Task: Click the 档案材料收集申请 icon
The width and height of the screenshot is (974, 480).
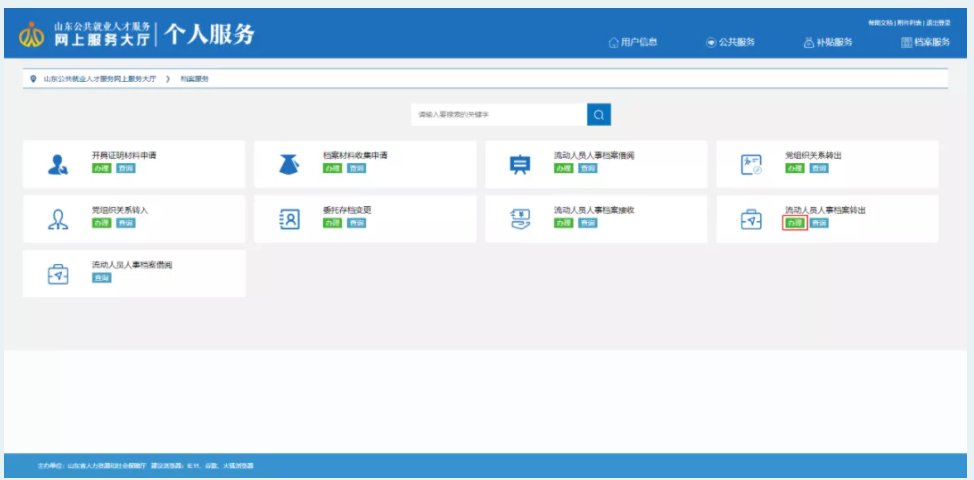Action: (289, 165)
